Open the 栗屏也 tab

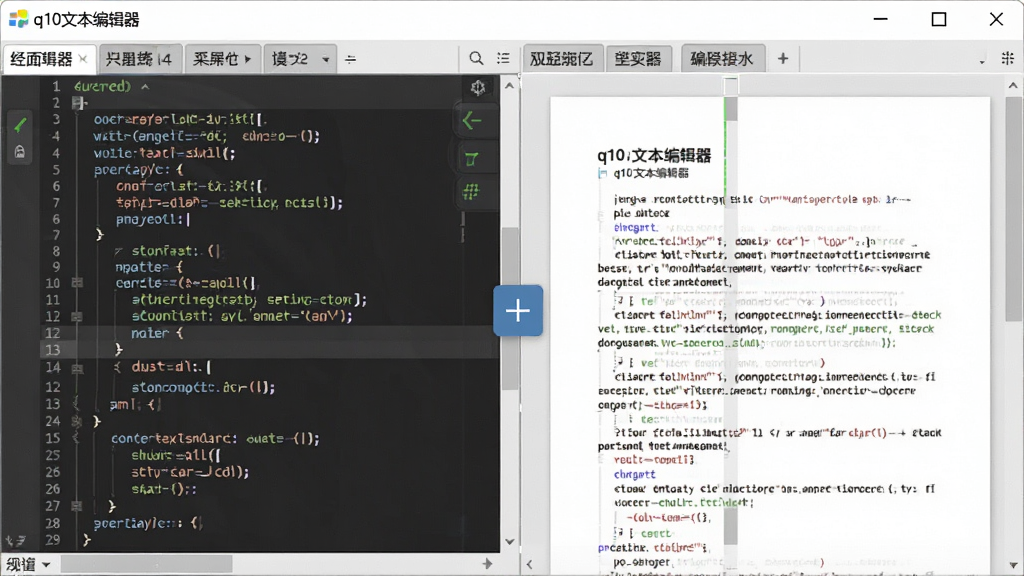(x=223, y=59)
